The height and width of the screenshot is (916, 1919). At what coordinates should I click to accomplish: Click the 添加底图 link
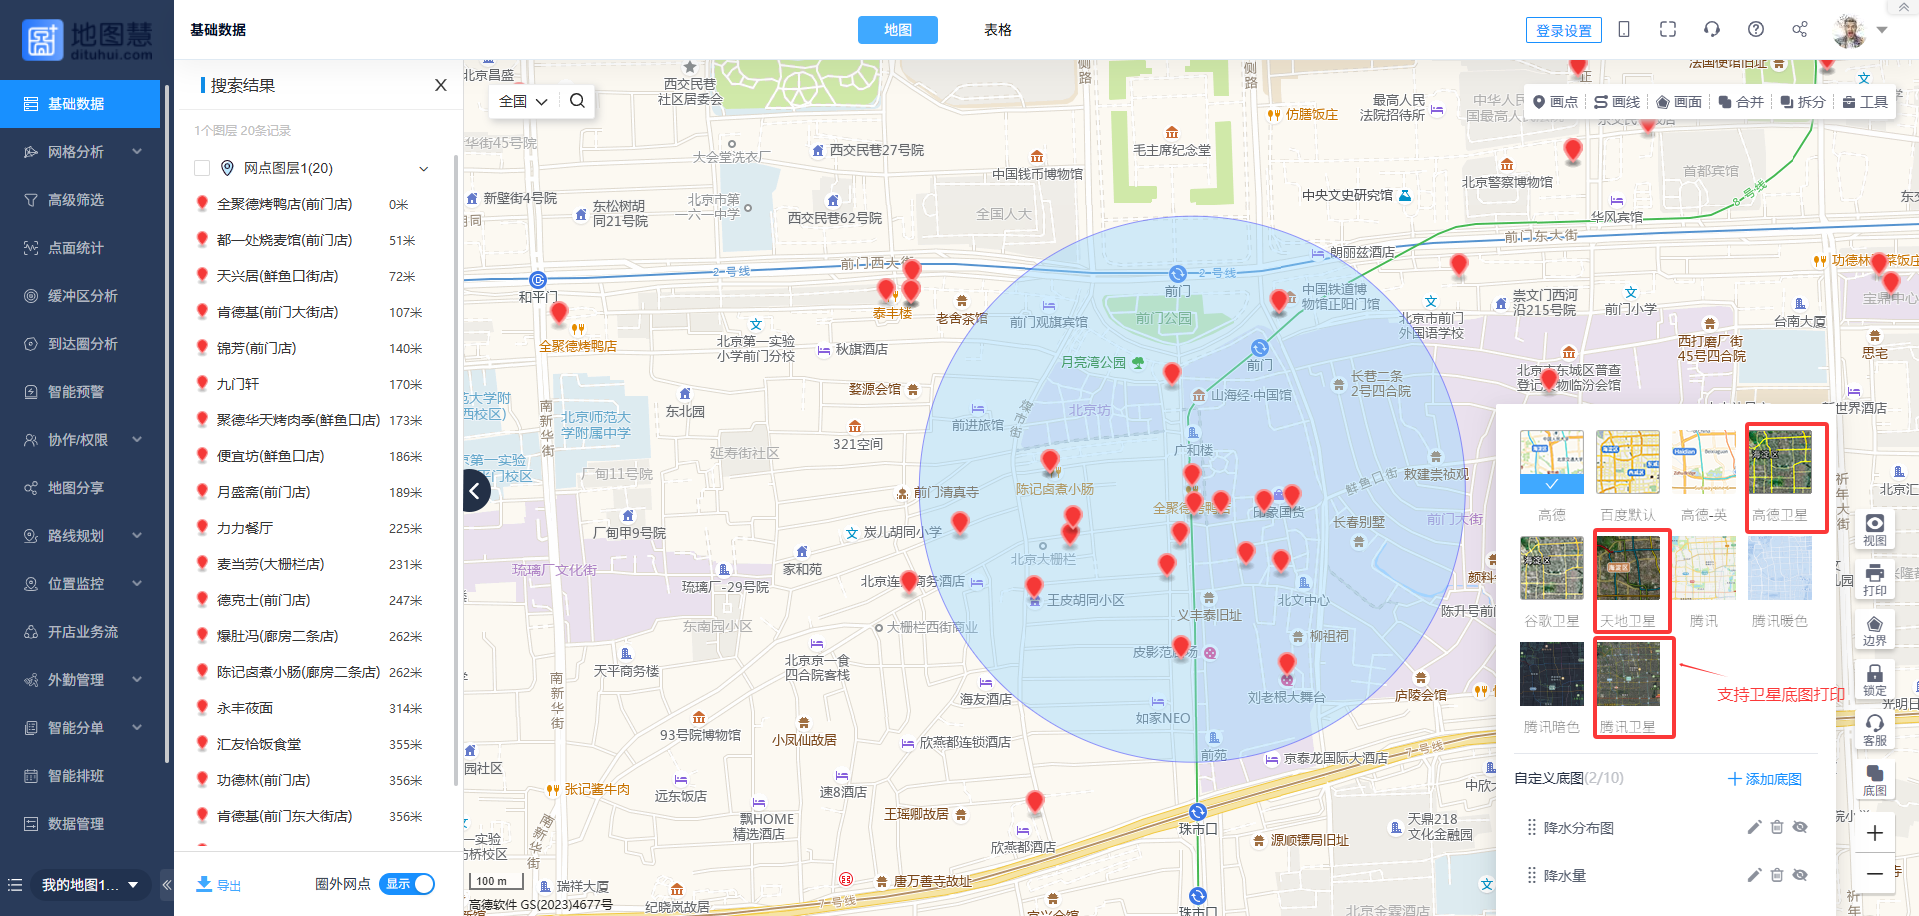coord(1765,779)
